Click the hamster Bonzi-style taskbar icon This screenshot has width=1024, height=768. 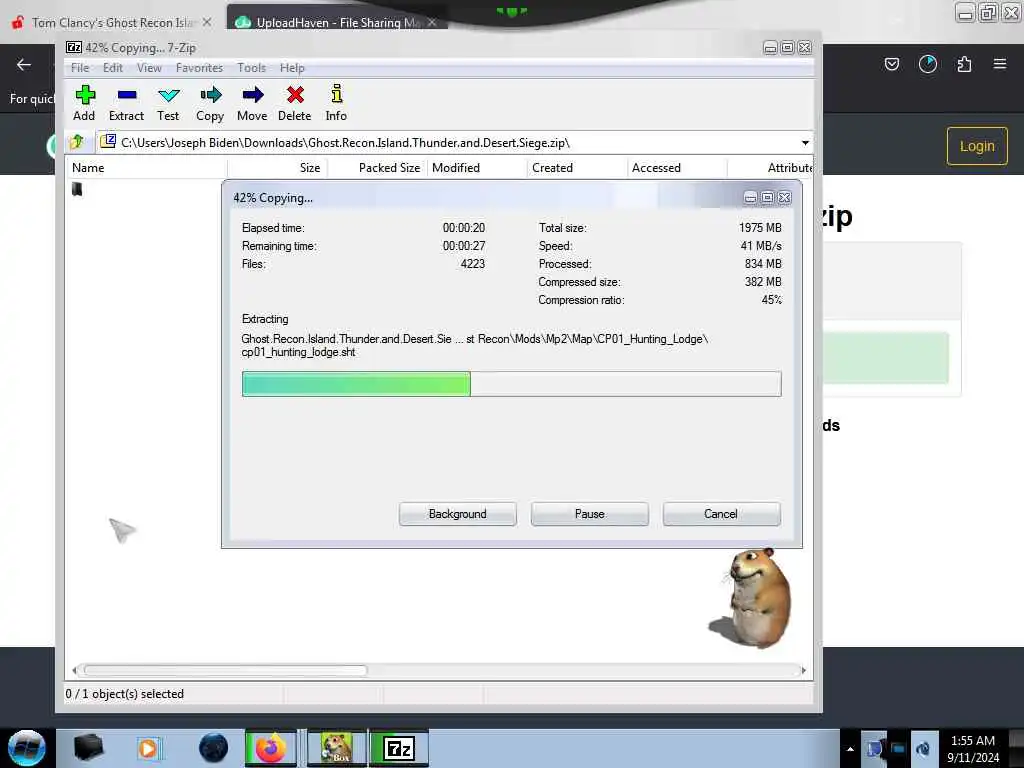click(x=337, y=748)
